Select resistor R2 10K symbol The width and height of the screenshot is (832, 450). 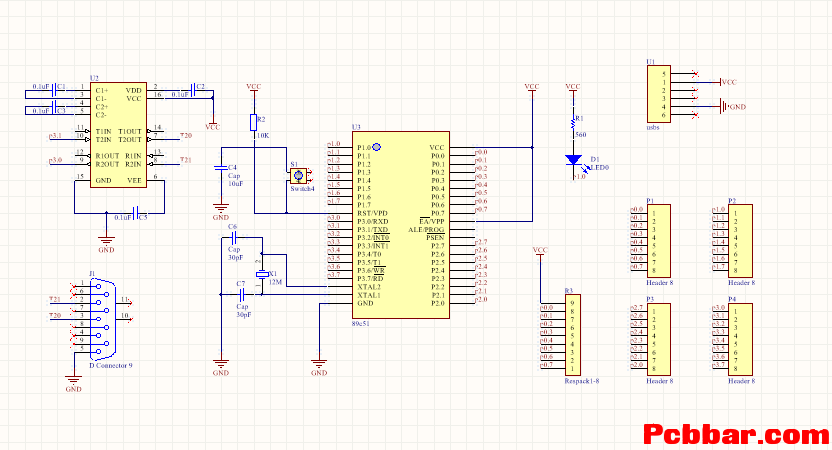[x=254, y=123]
